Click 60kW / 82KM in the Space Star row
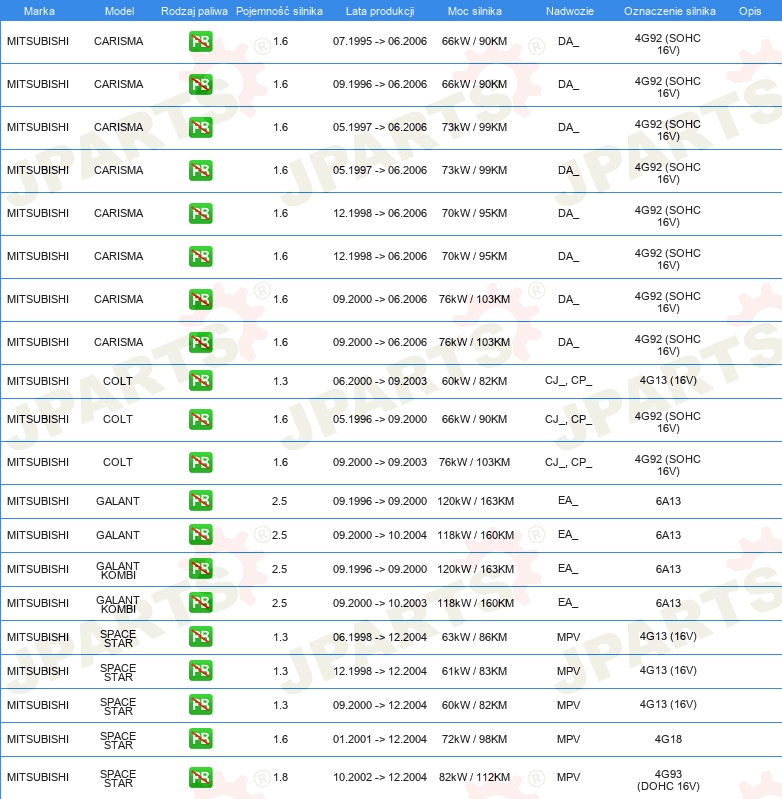This screenshot has width=782, height=799. (x=474, y=705)
